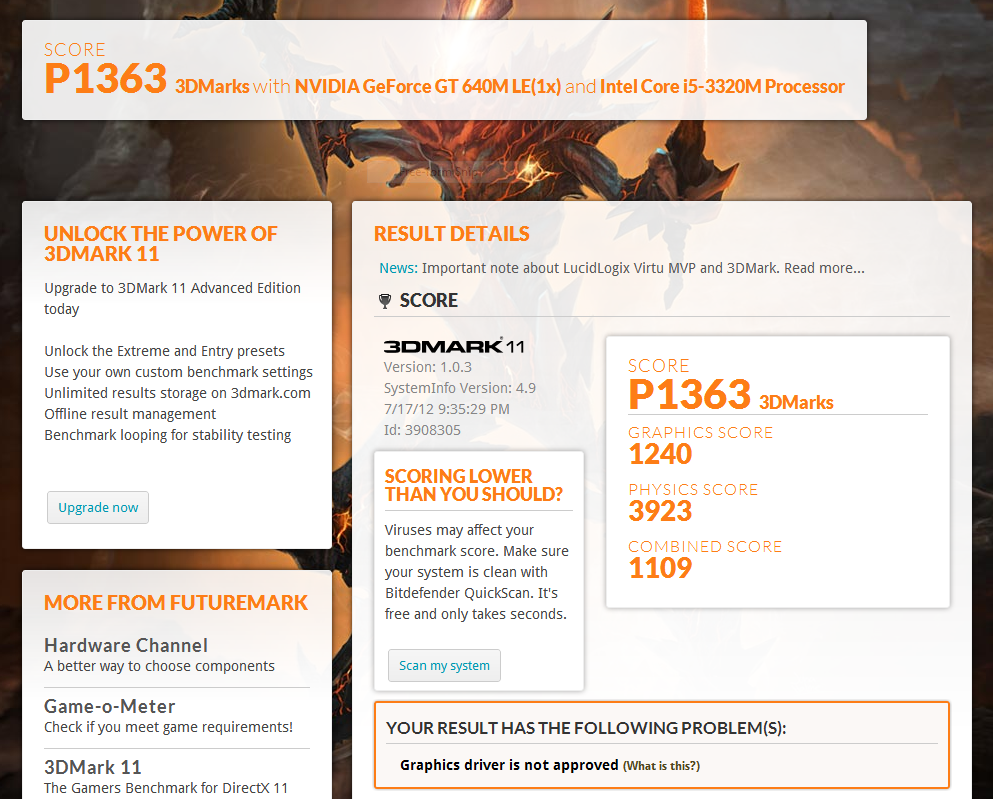Click Unlock the Extreme and Entry presets line
Screen dimensions: 993x799
(x=165, y=351)
